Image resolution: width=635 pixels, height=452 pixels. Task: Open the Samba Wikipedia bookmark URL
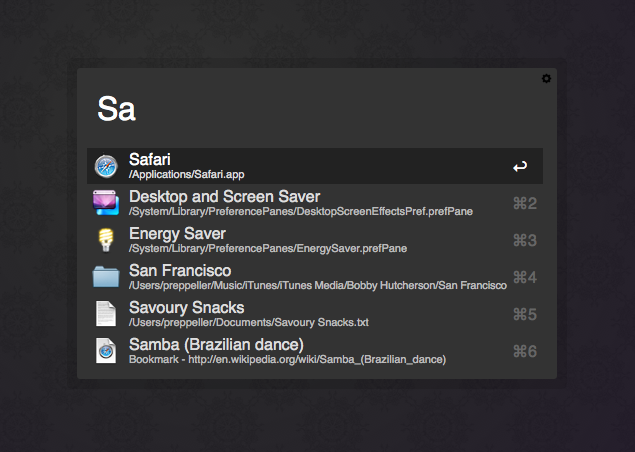(287, 359)
